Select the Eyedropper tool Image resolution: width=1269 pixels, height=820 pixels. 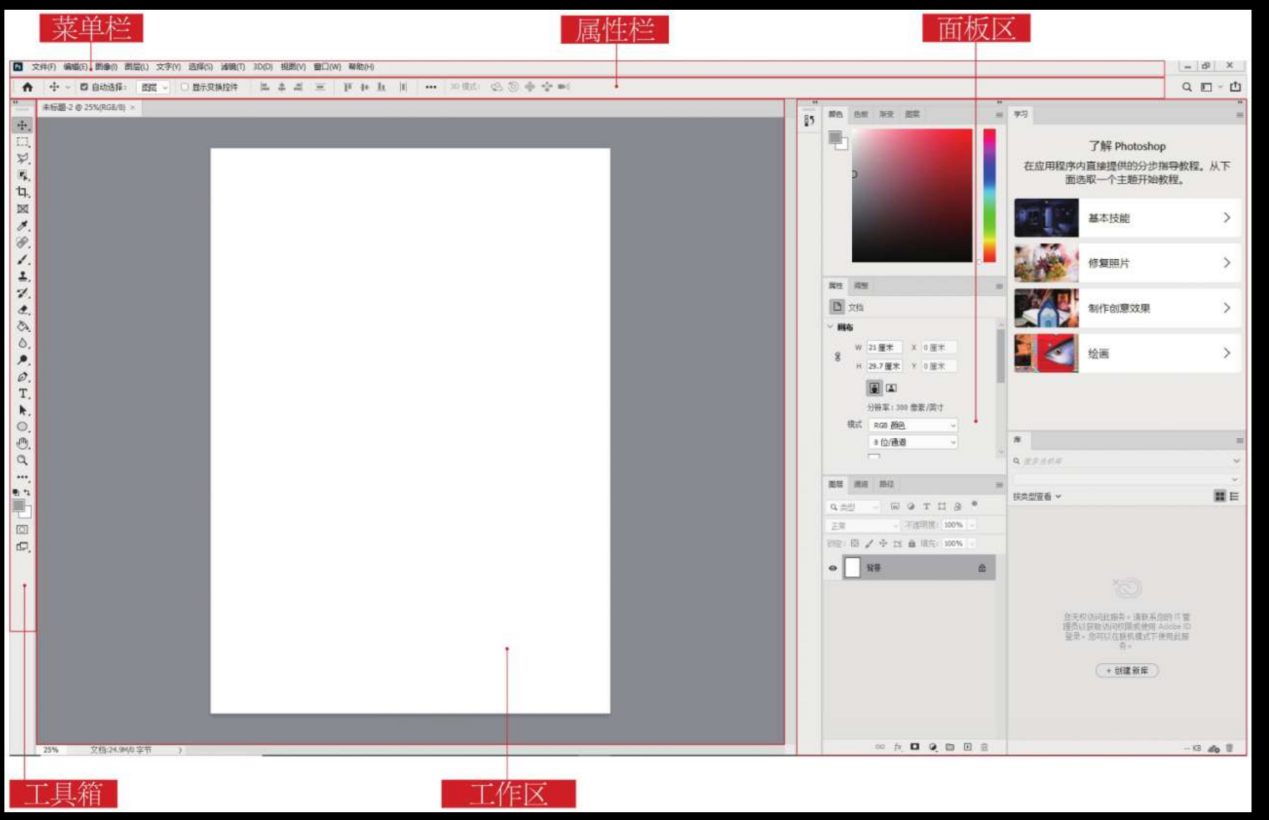[x=23, y=226]
